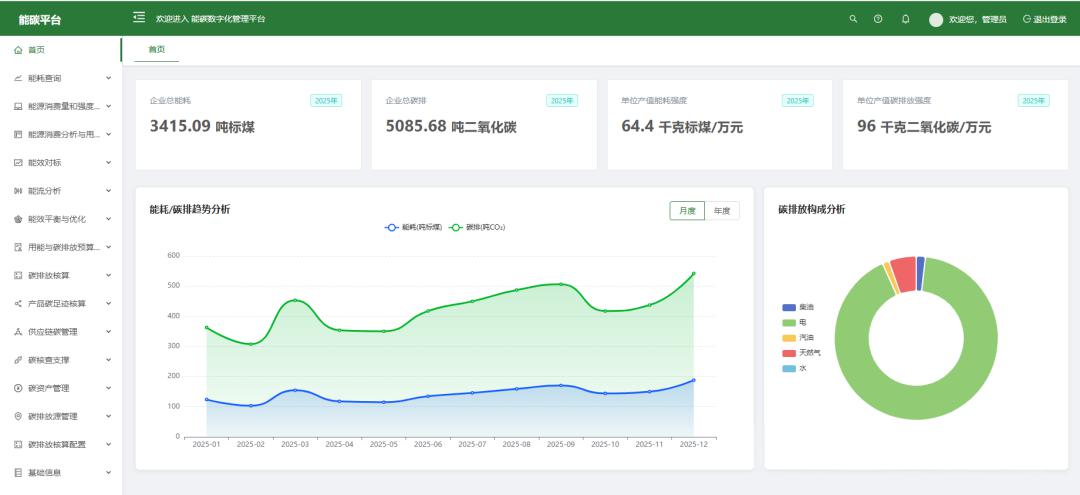Expand 碳资产管理 menu via its chevron
1080x495 pixels.
pyautogui.click(x=108, y=388)
